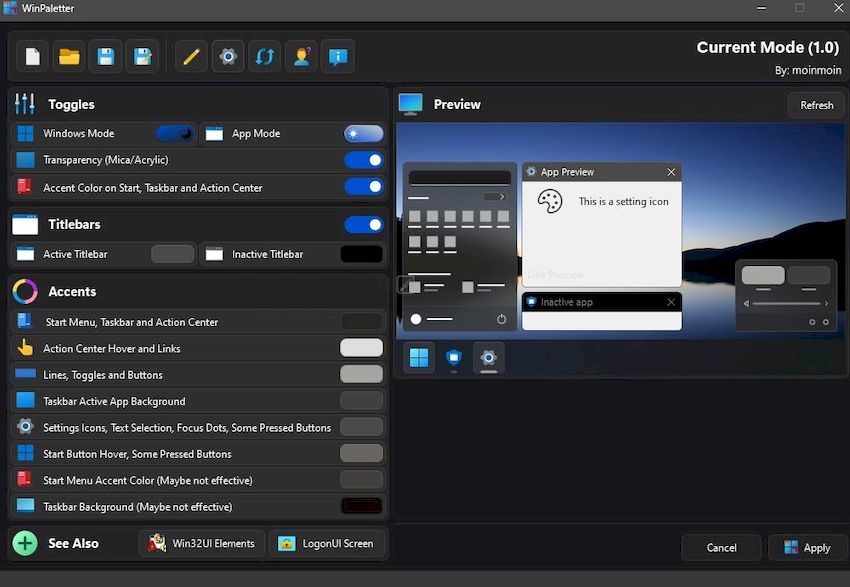
Task: Open an existing palette file
Action: tap(68, 56)
